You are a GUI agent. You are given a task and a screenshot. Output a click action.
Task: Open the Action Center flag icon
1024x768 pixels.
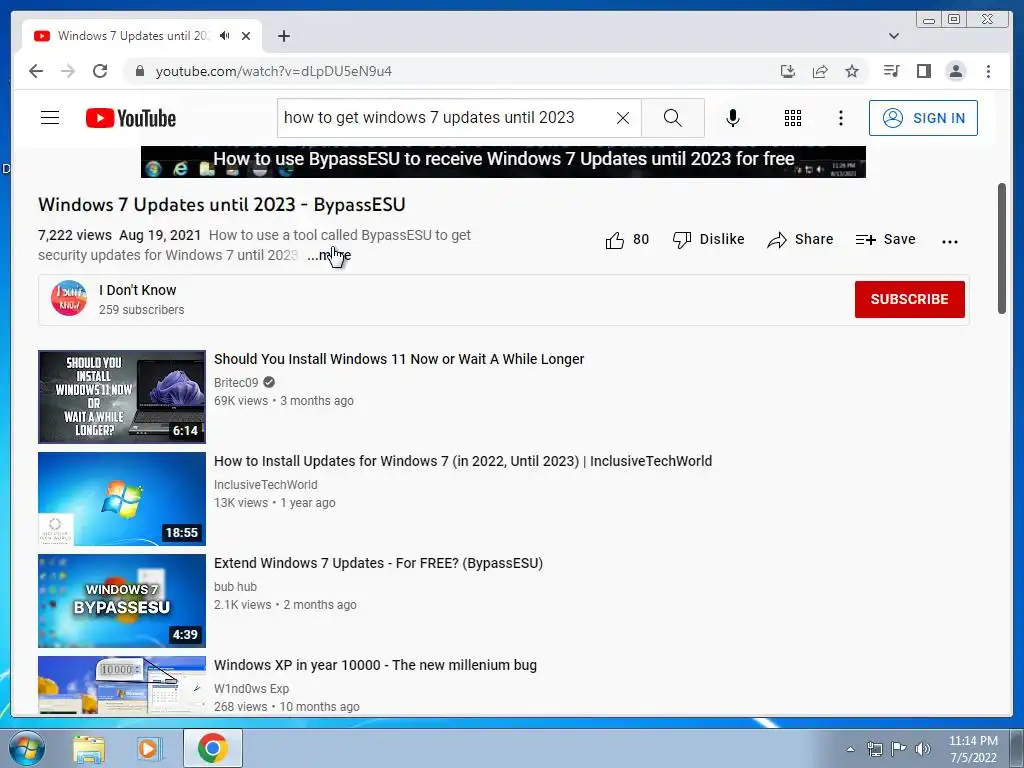click(899, 749)
